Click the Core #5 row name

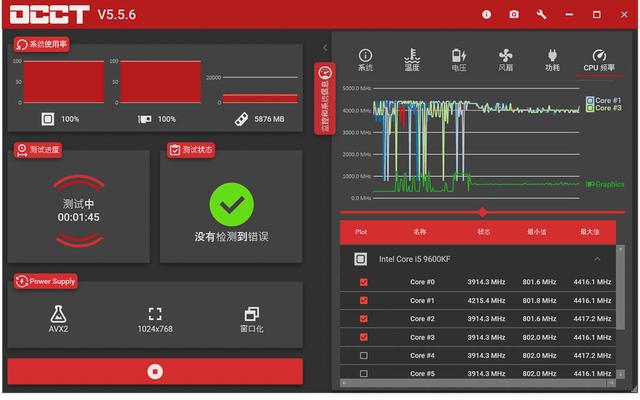(422, 373)
